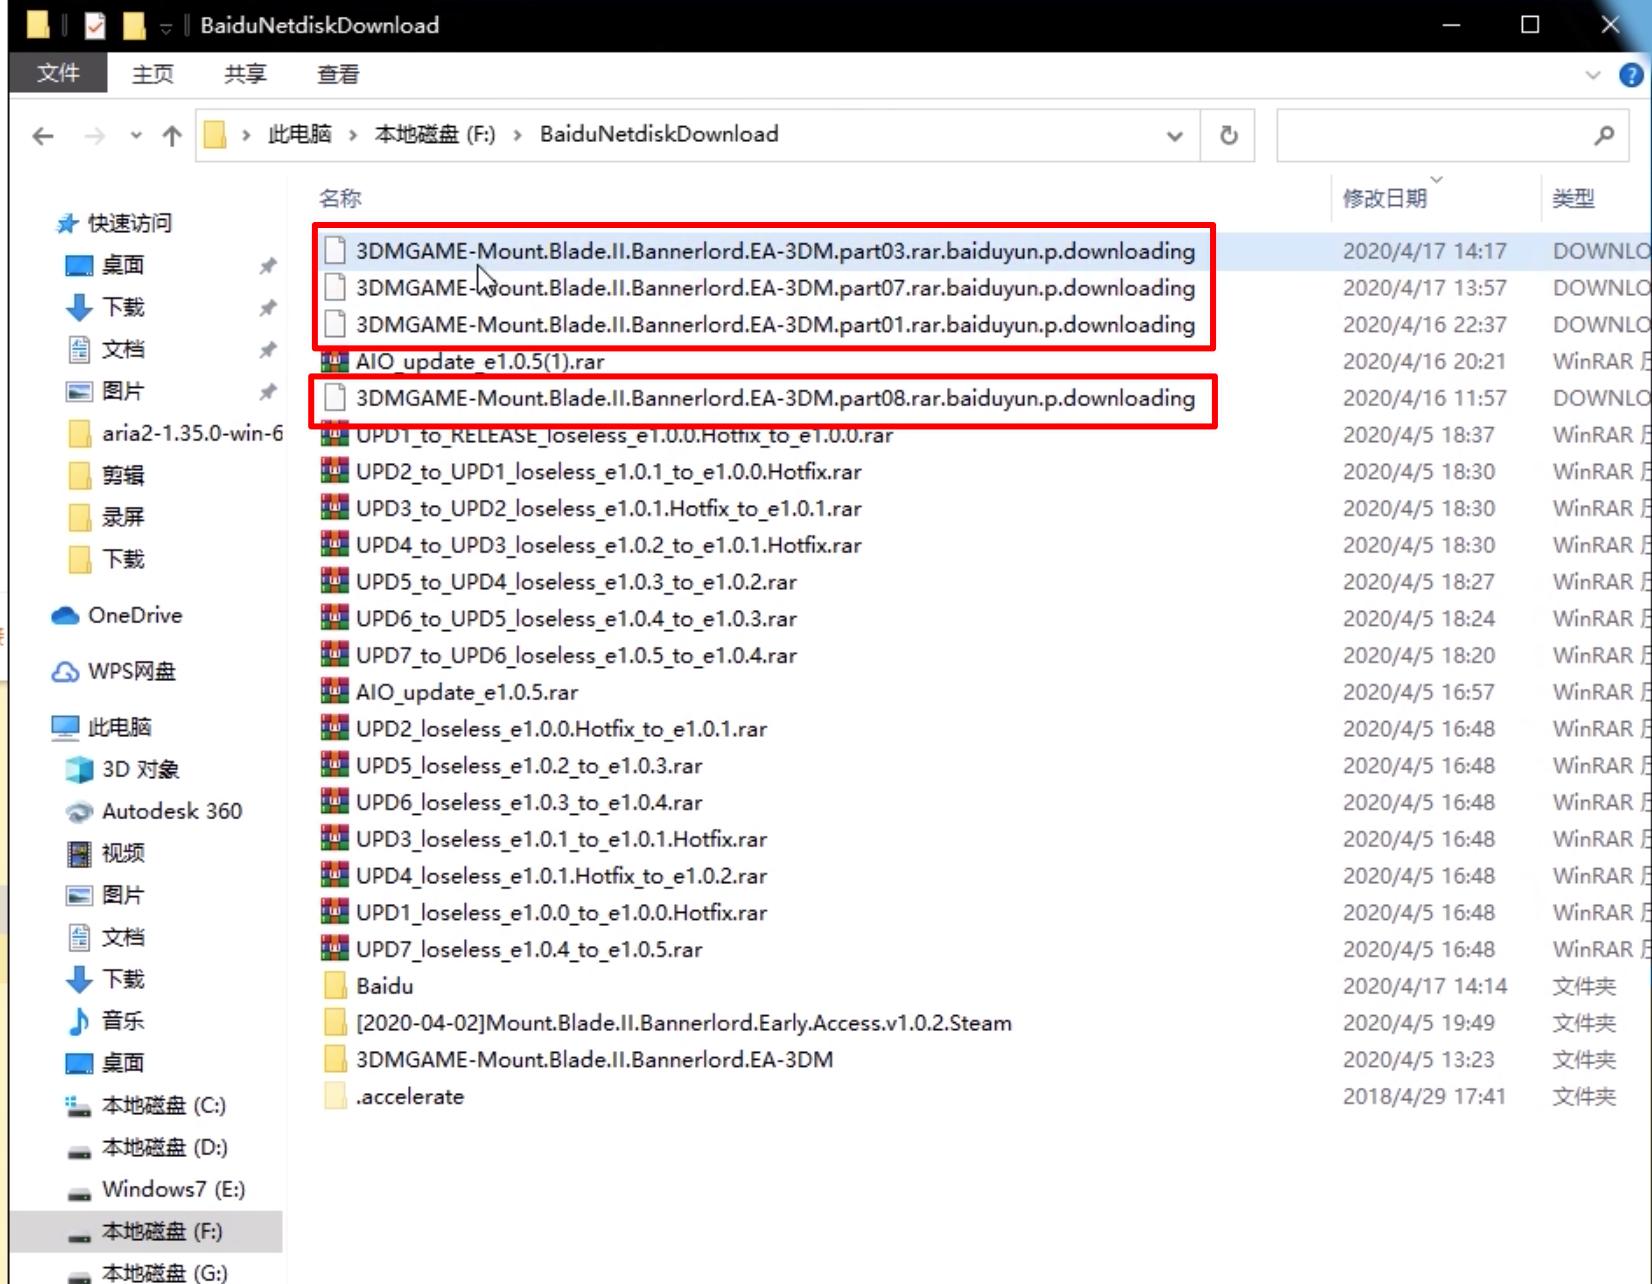Viewport: 1652px width, 1284px height.
Task: Select file UPD7_to_UPD6_loseless_e1.0.5_to_e1.0.4.rar
Action: tap(576, 655)
